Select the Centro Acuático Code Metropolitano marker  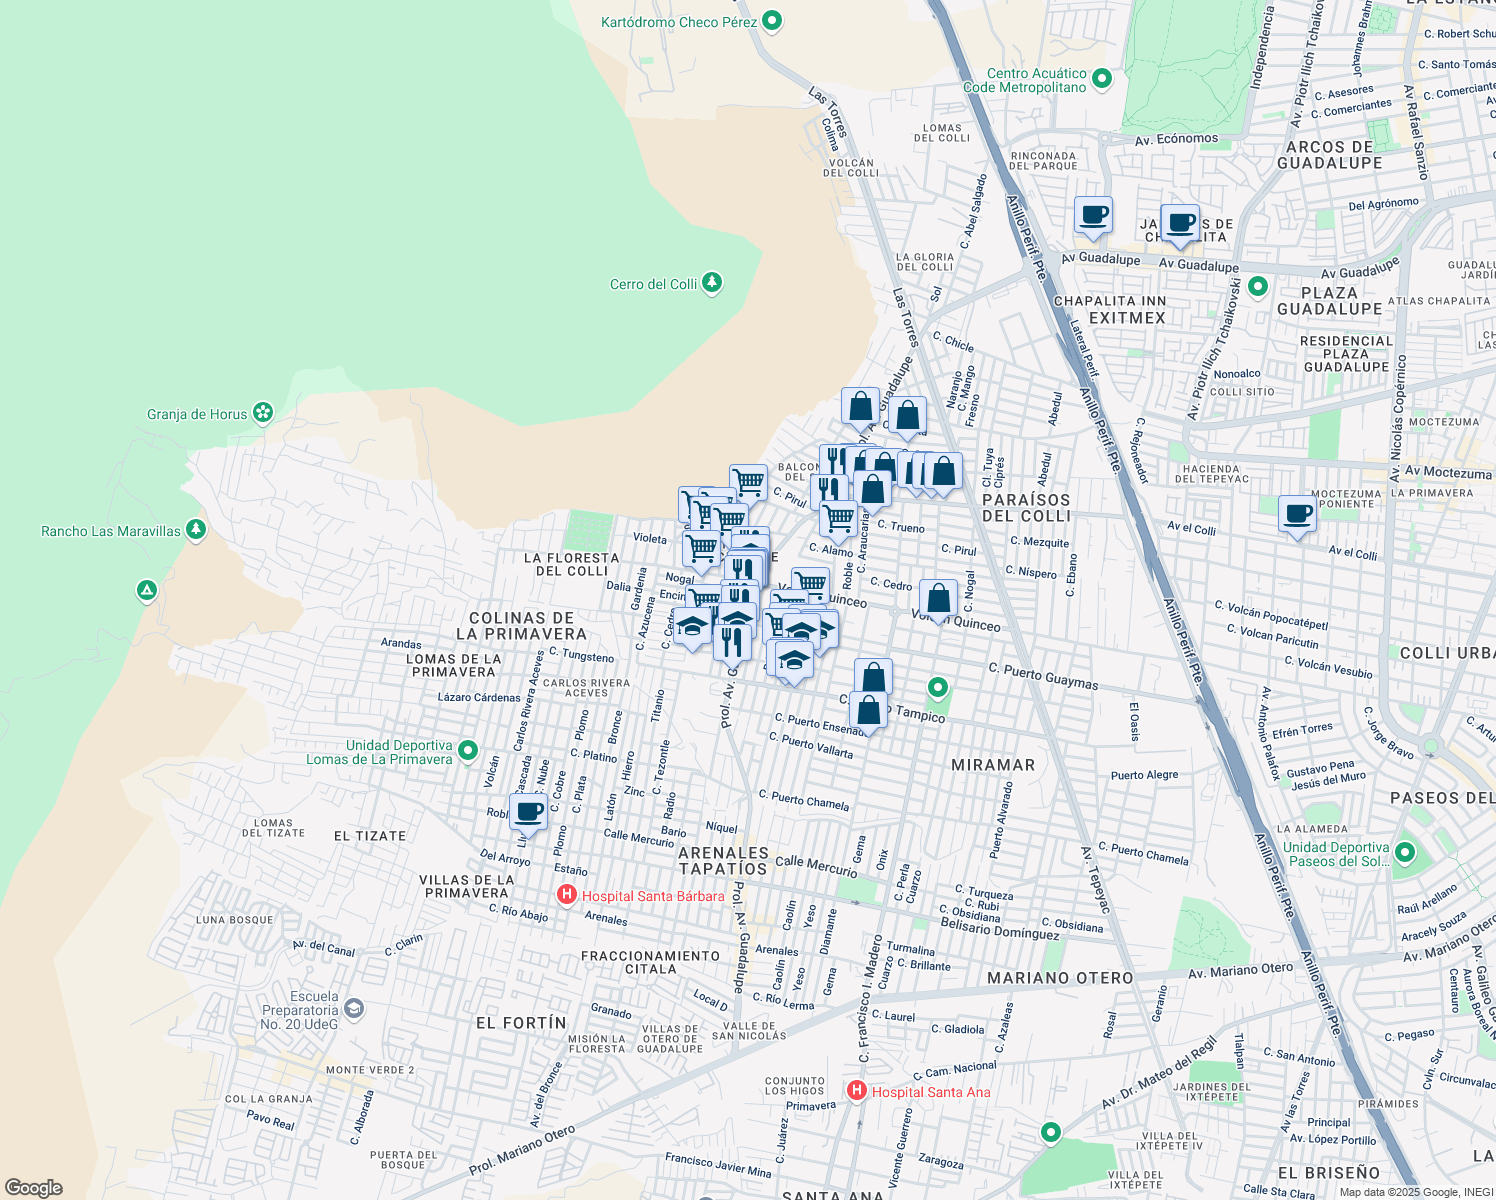pyautogui.click(x=1102, y=79)
